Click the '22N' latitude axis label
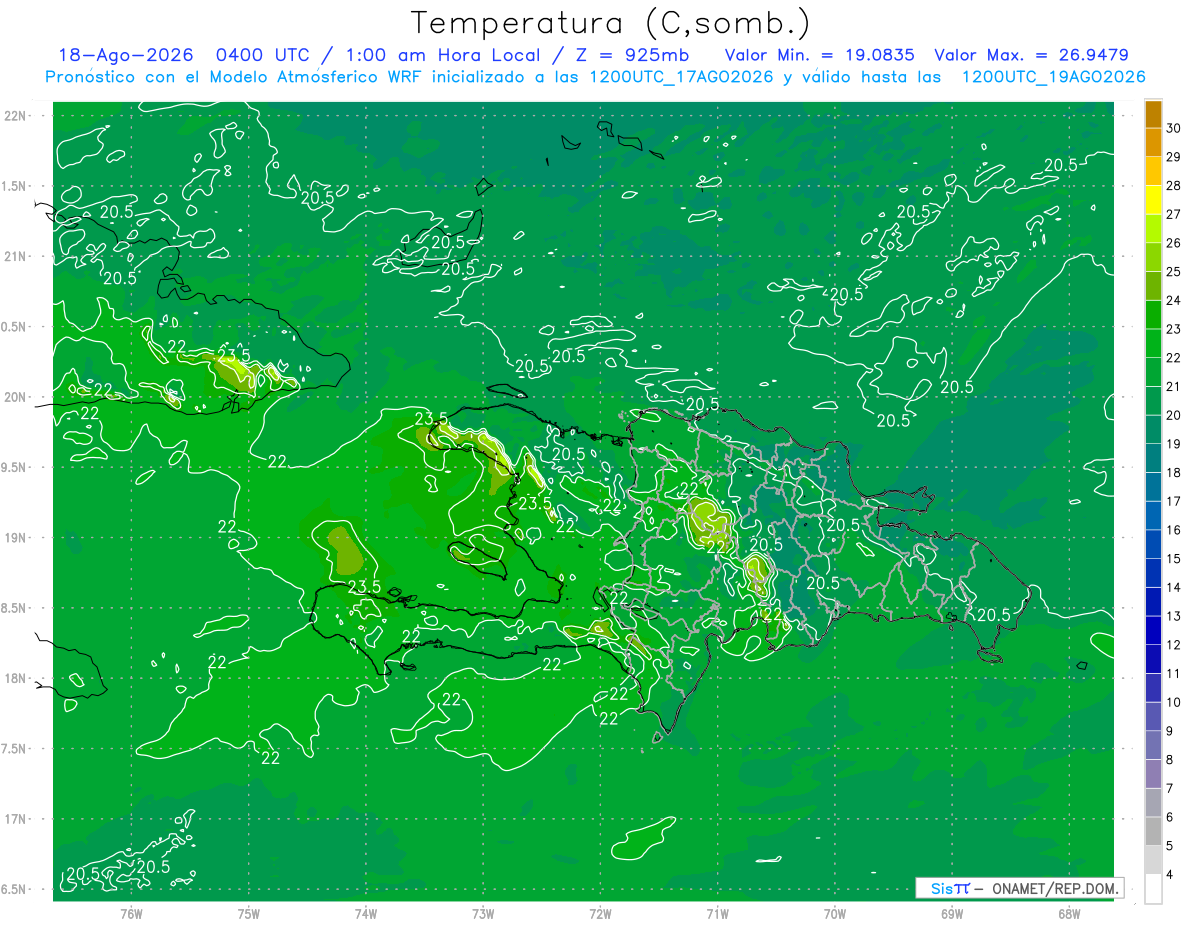Viewport: 1200px width, 927px height. (17, 116)
